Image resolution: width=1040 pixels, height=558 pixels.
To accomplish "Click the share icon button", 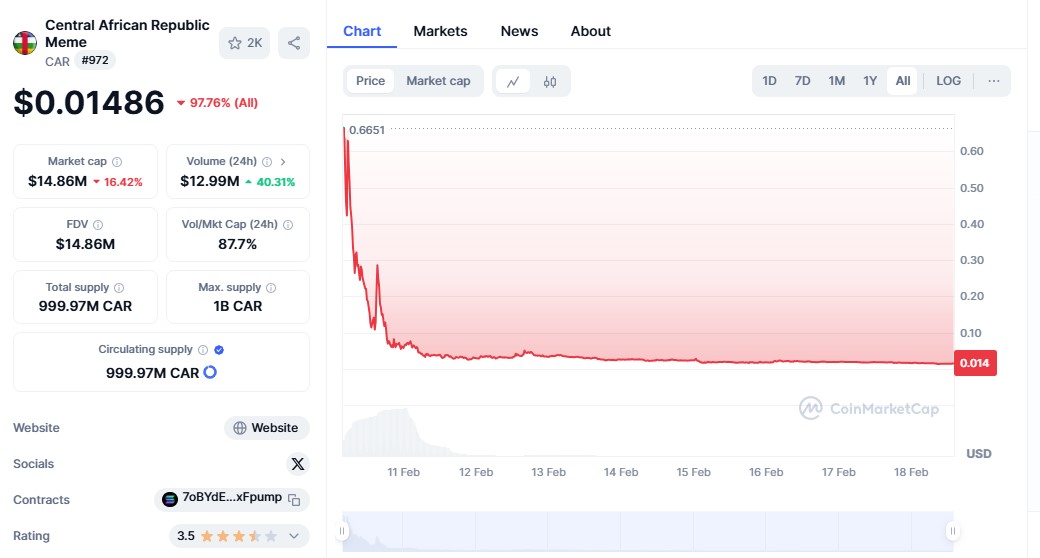I will (294, 43).
